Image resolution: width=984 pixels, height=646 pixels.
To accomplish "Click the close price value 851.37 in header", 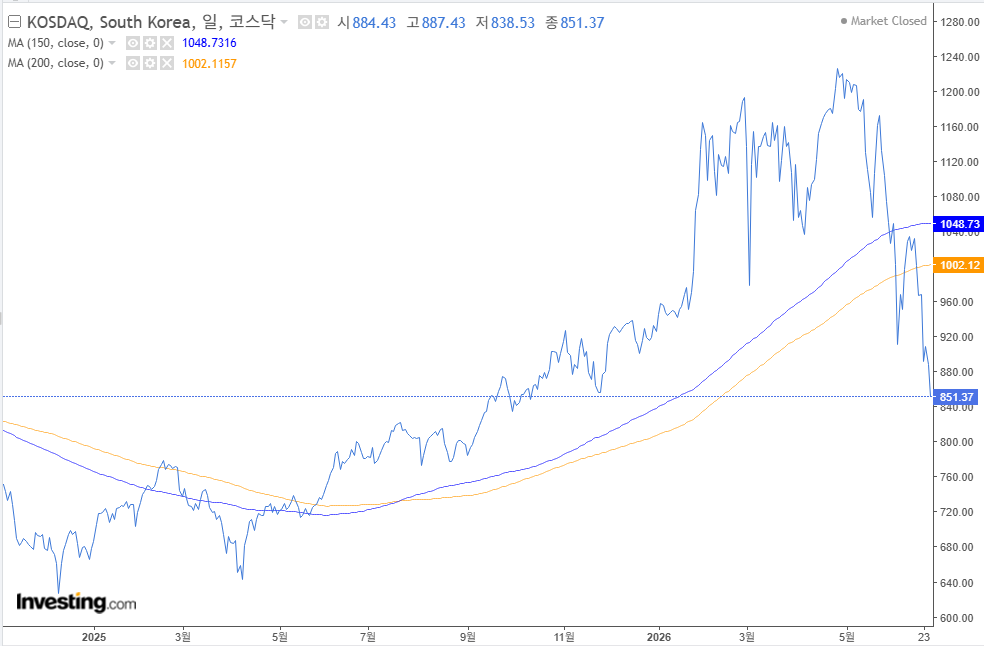I will tap(582, 23).
